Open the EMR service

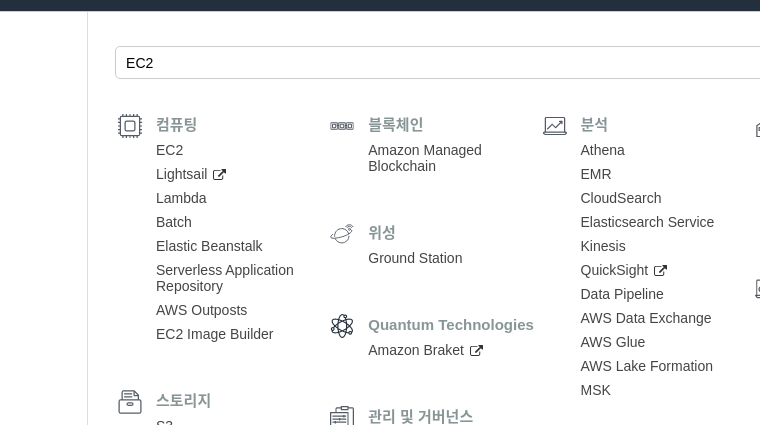point(596,174)
